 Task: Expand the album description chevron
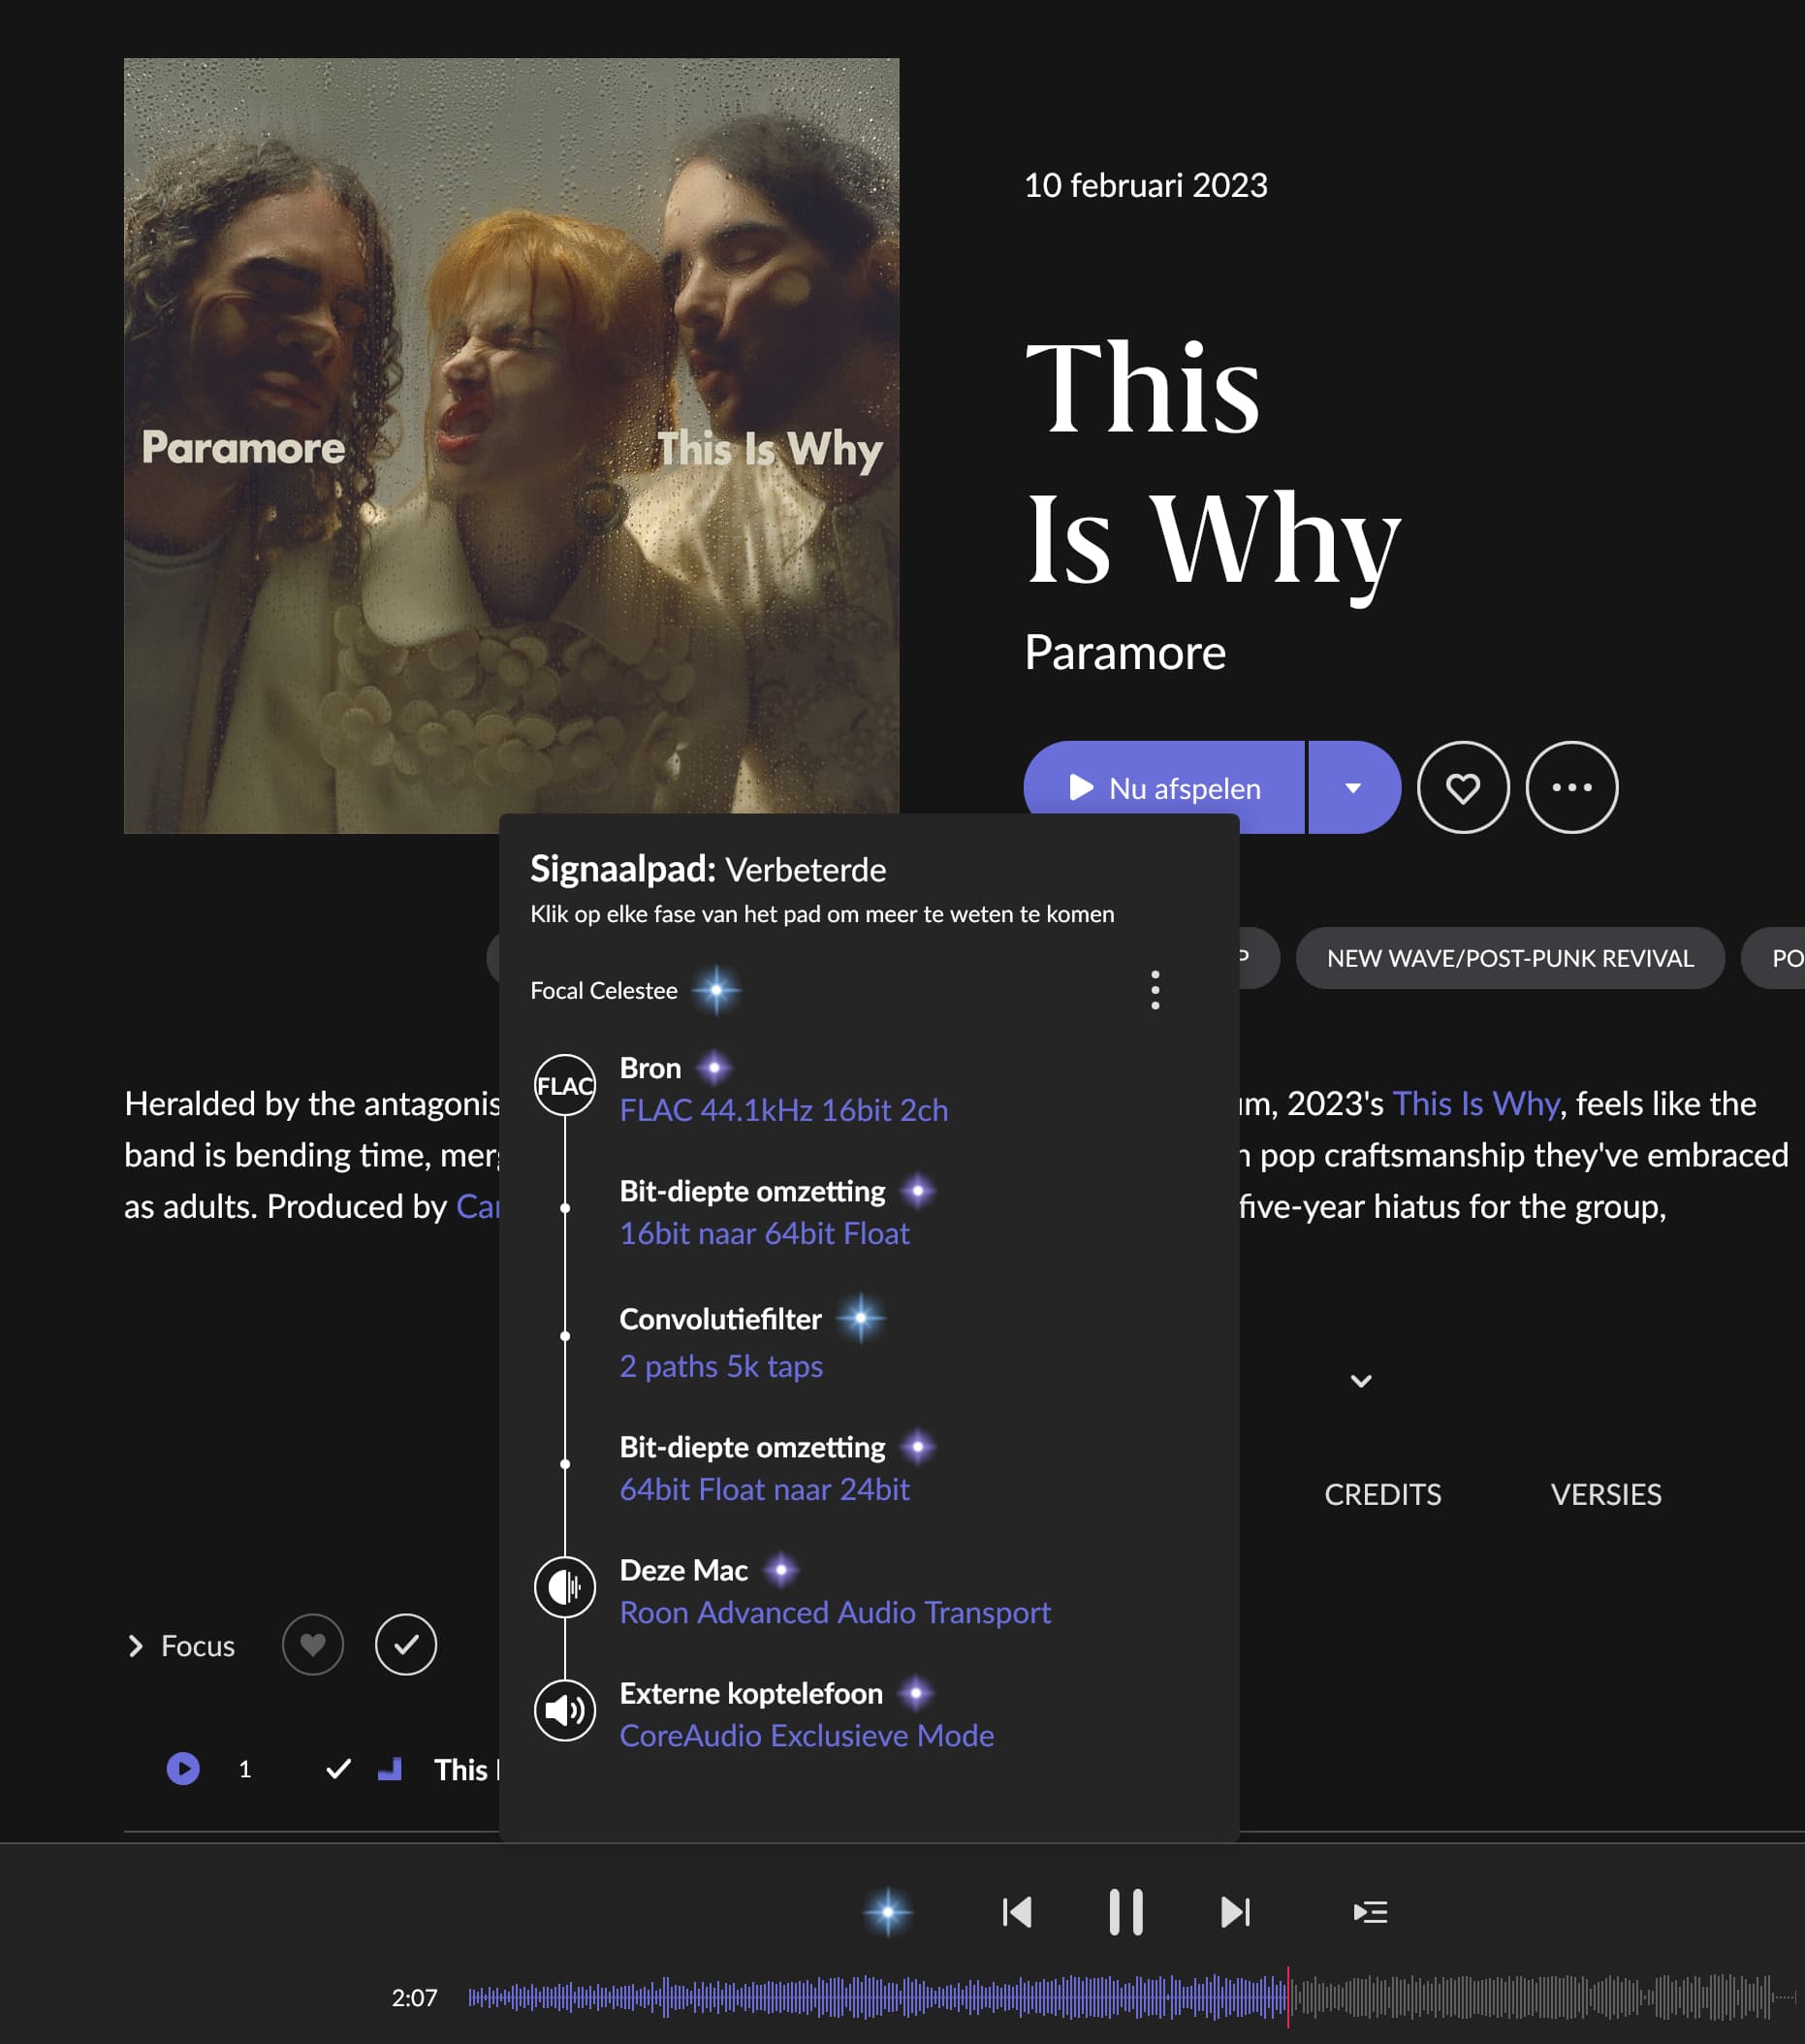(1361, 1381)
